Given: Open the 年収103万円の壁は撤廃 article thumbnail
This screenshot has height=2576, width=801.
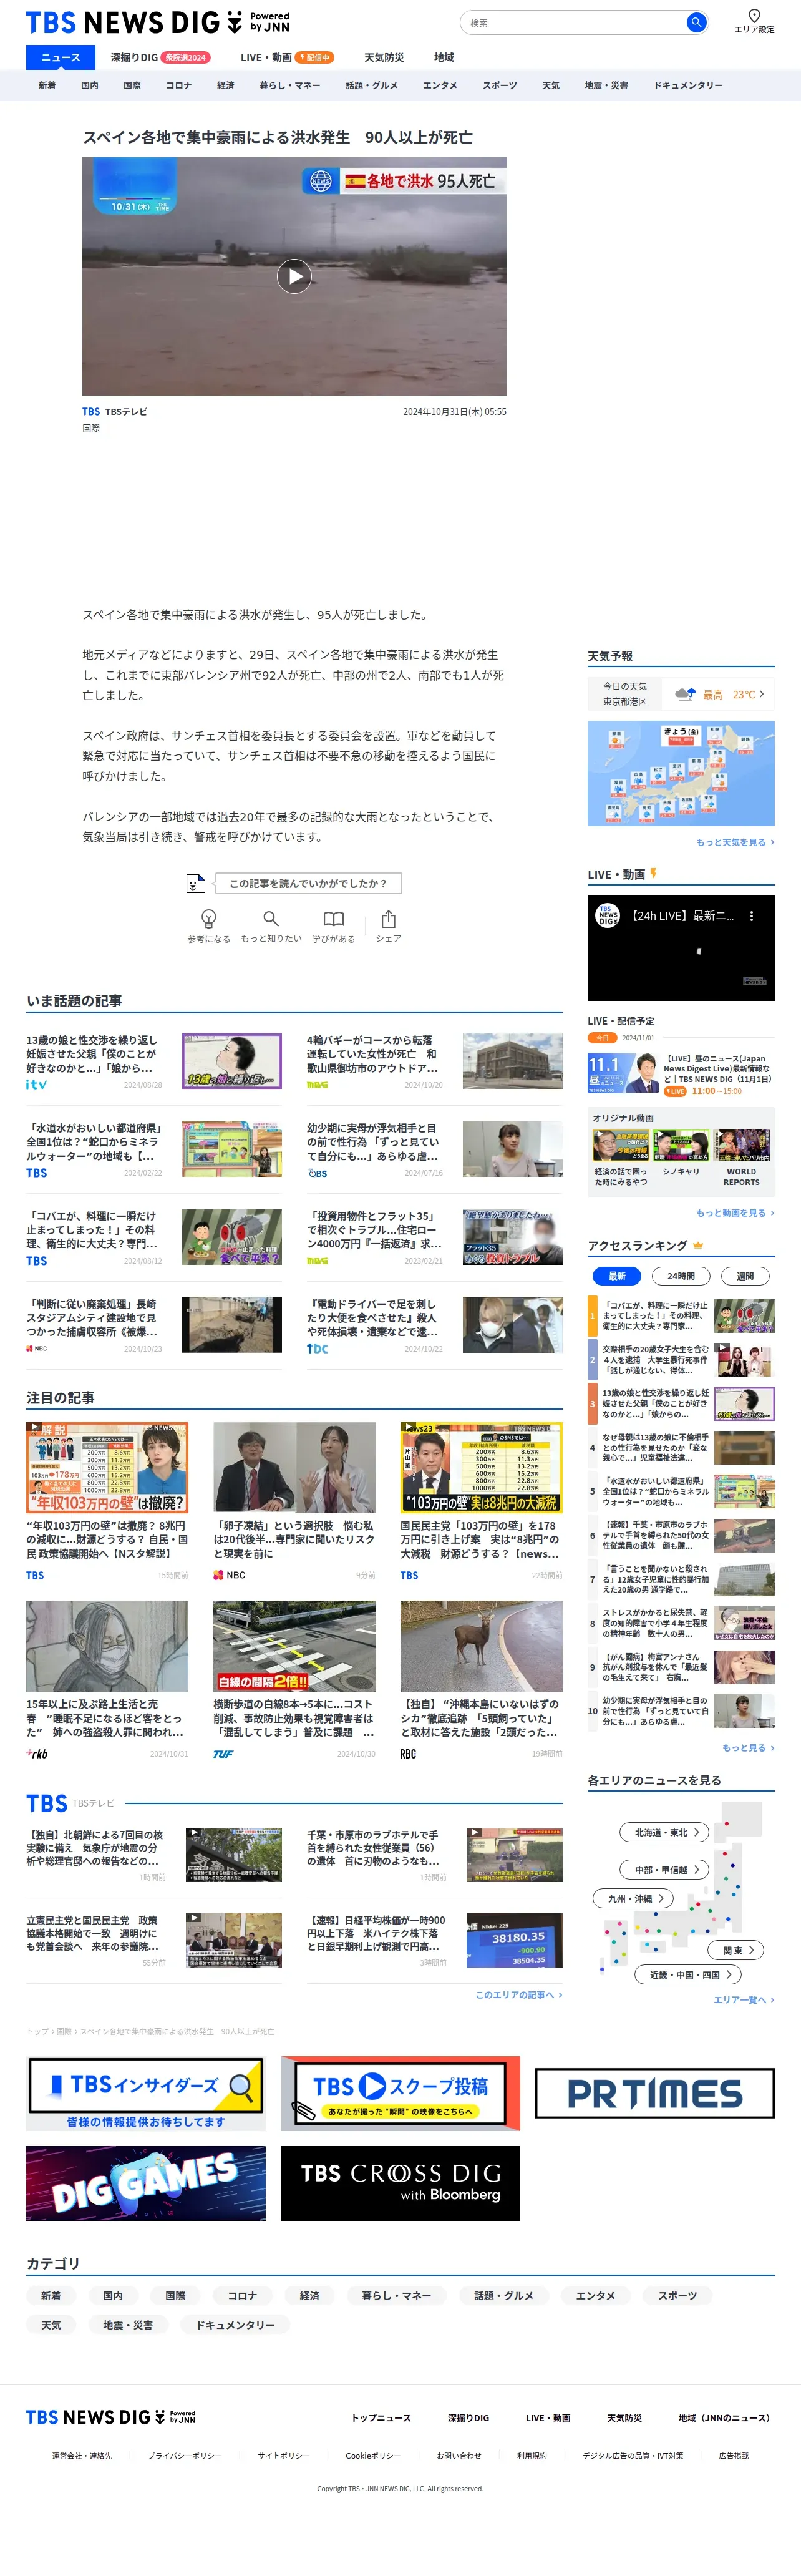Looking at the screenshot, I should tap(107, 1467).
